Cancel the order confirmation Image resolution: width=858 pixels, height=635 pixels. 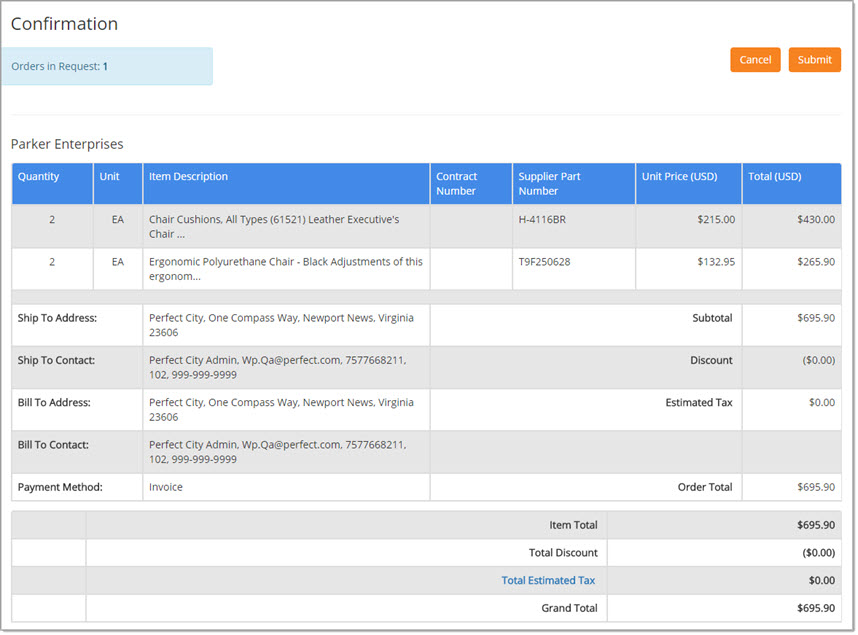(755, 60)
